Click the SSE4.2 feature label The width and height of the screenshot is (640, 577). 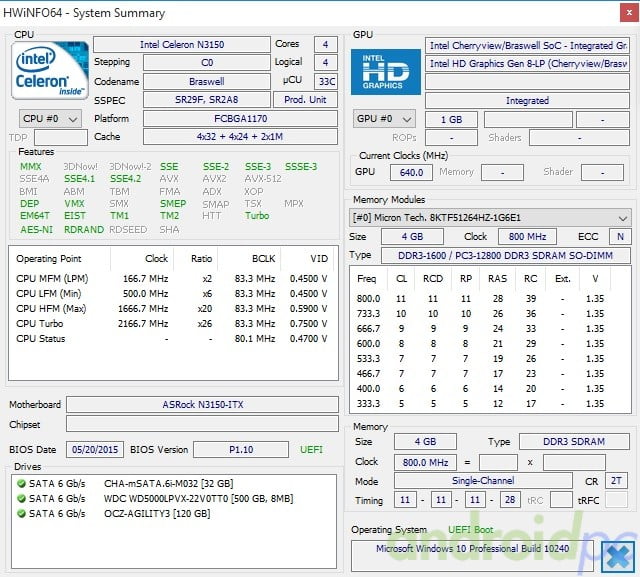click(x=126, y=179)
